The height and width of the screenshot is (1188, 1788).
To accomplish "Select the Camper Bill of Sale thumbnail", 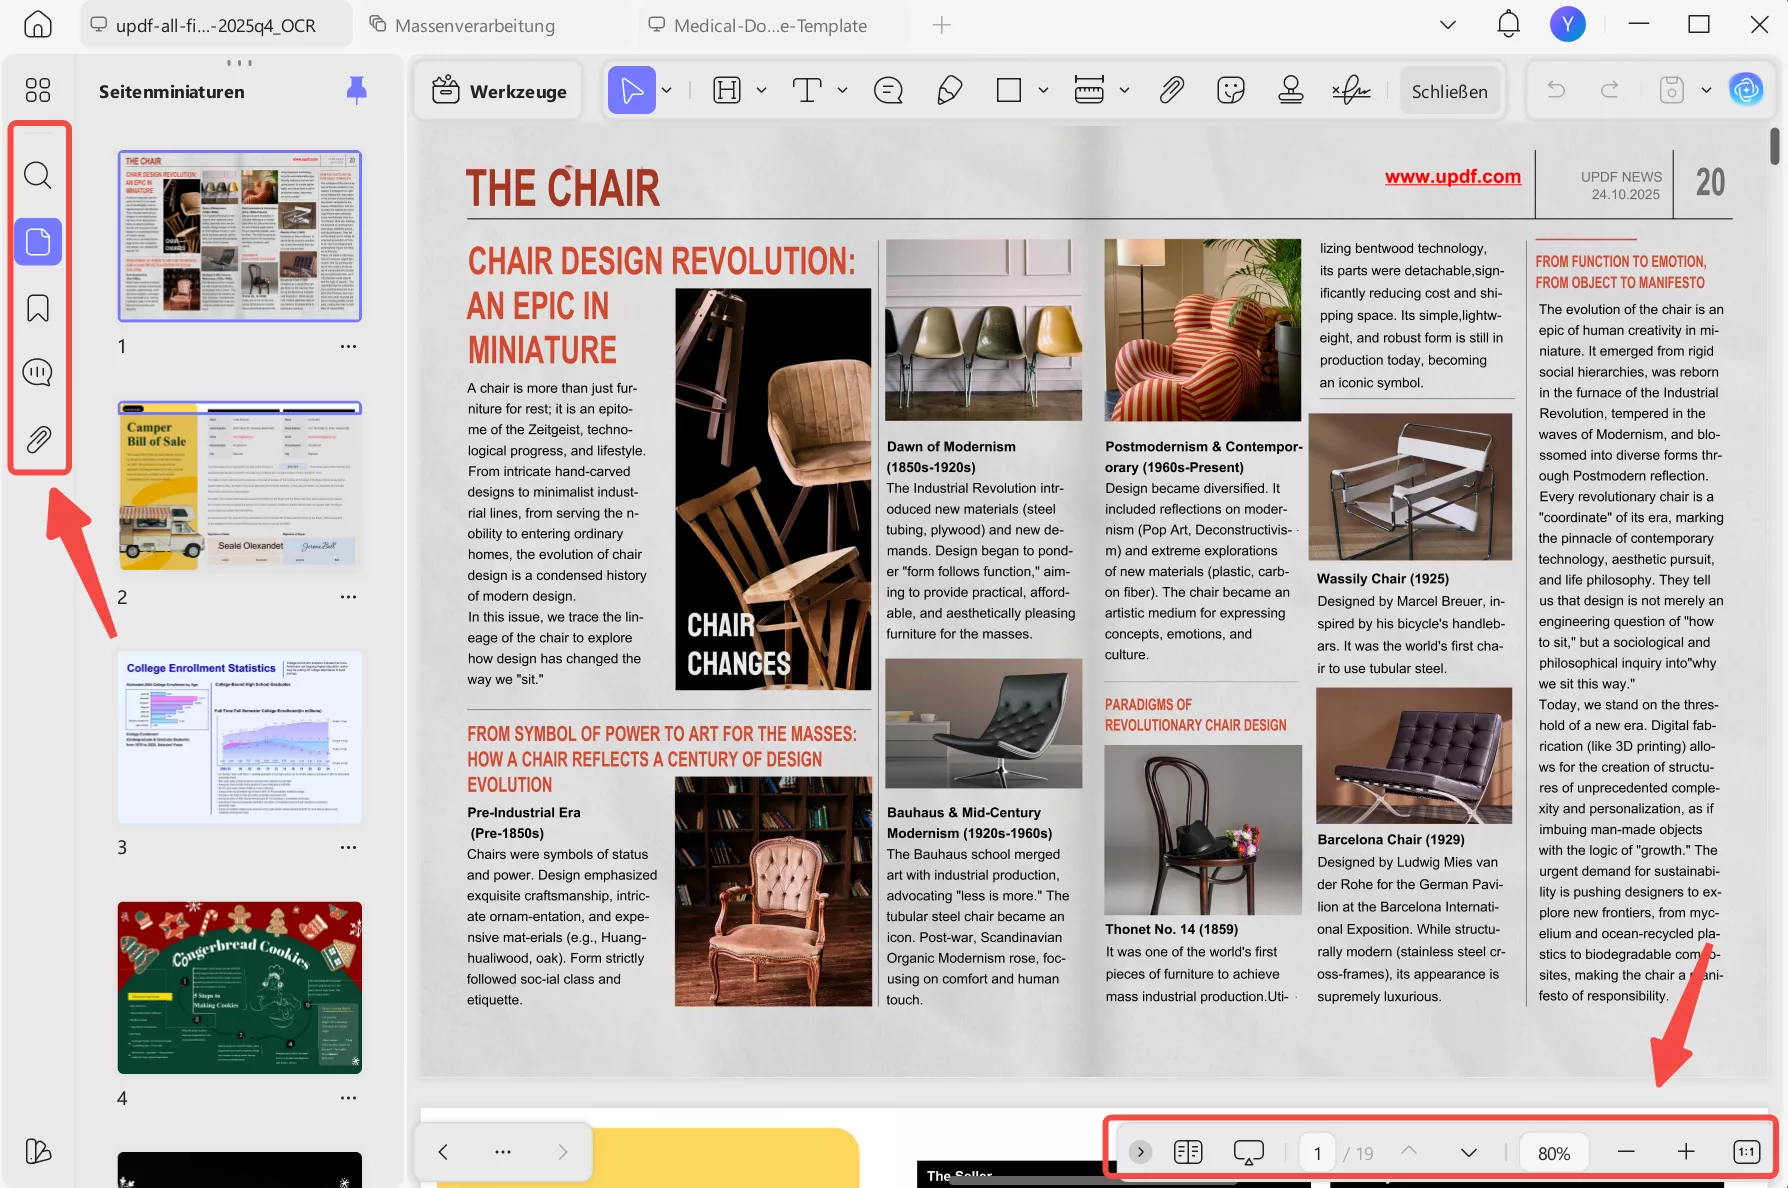I will pos(239,486).
